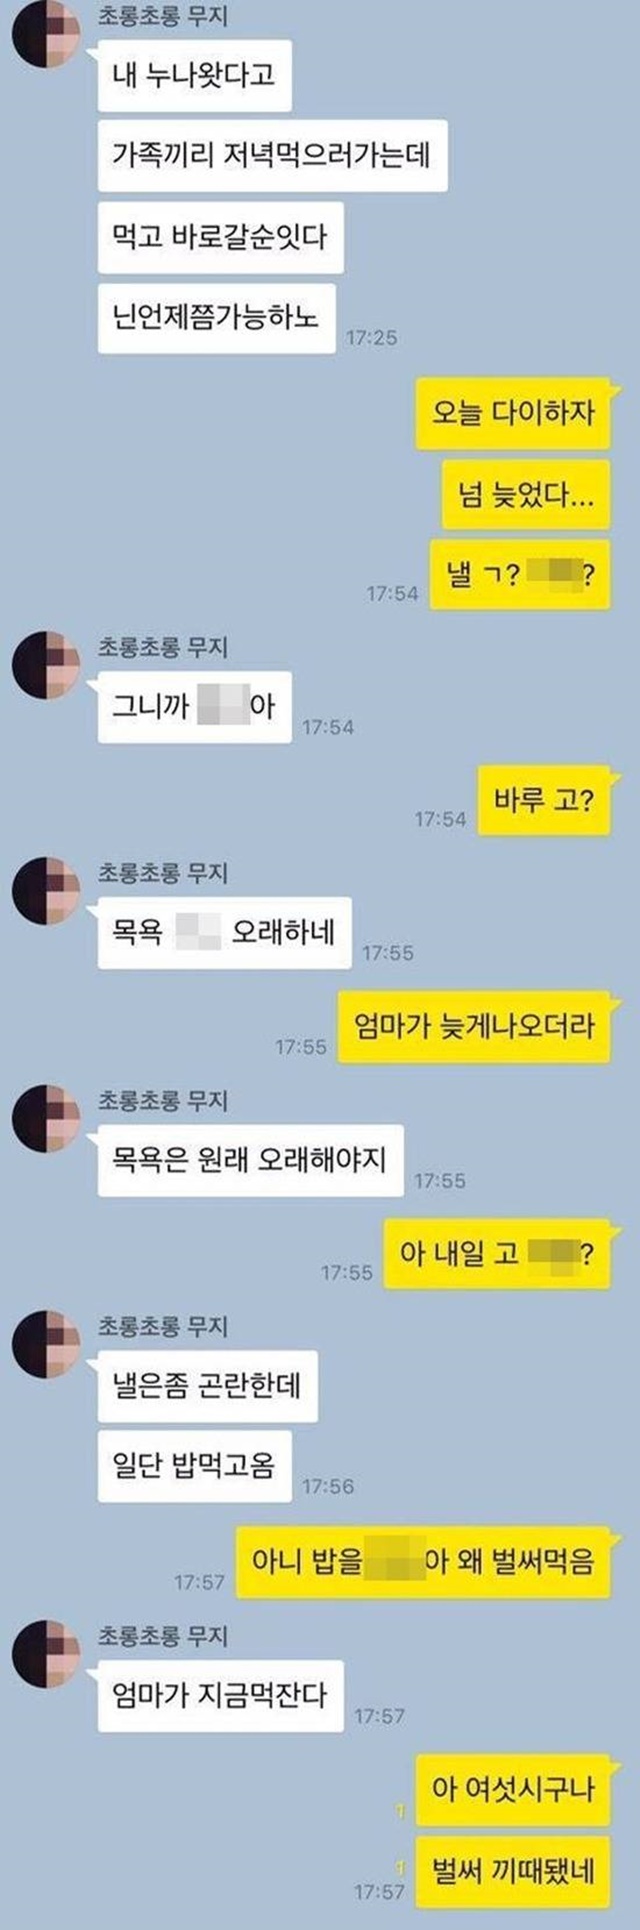Select the yellow '아 여섯시구나' bubble

(513, 1789)
